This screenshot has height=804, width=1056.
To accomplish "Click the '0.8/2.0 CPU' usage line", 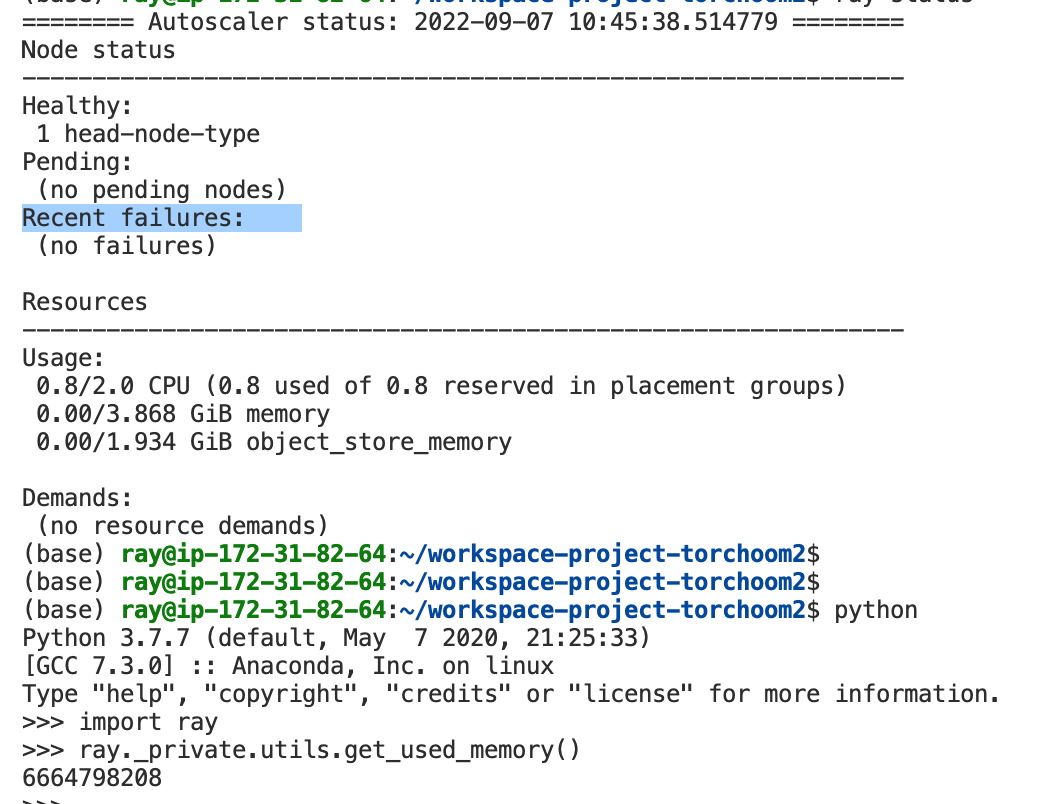I will pos(441,387).
